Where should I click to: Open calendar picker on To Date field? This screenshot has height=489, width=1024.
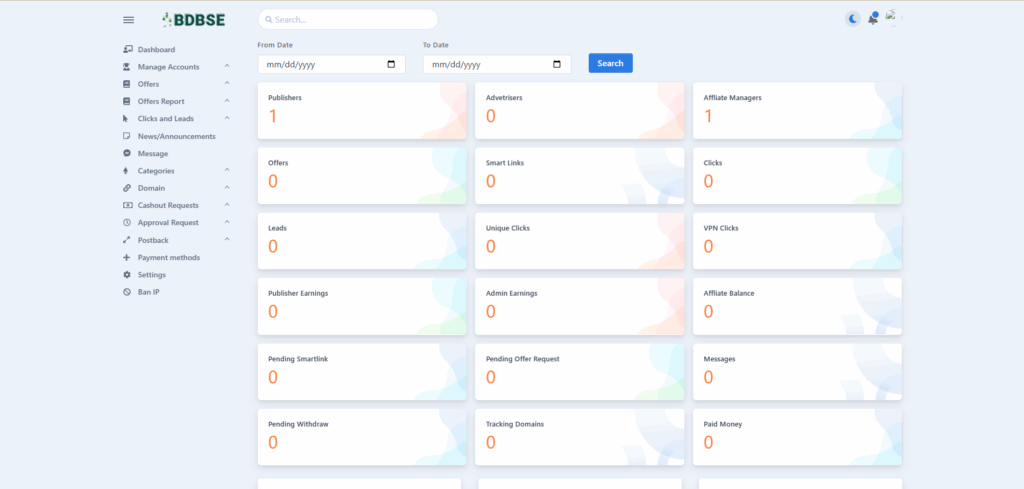557,65
